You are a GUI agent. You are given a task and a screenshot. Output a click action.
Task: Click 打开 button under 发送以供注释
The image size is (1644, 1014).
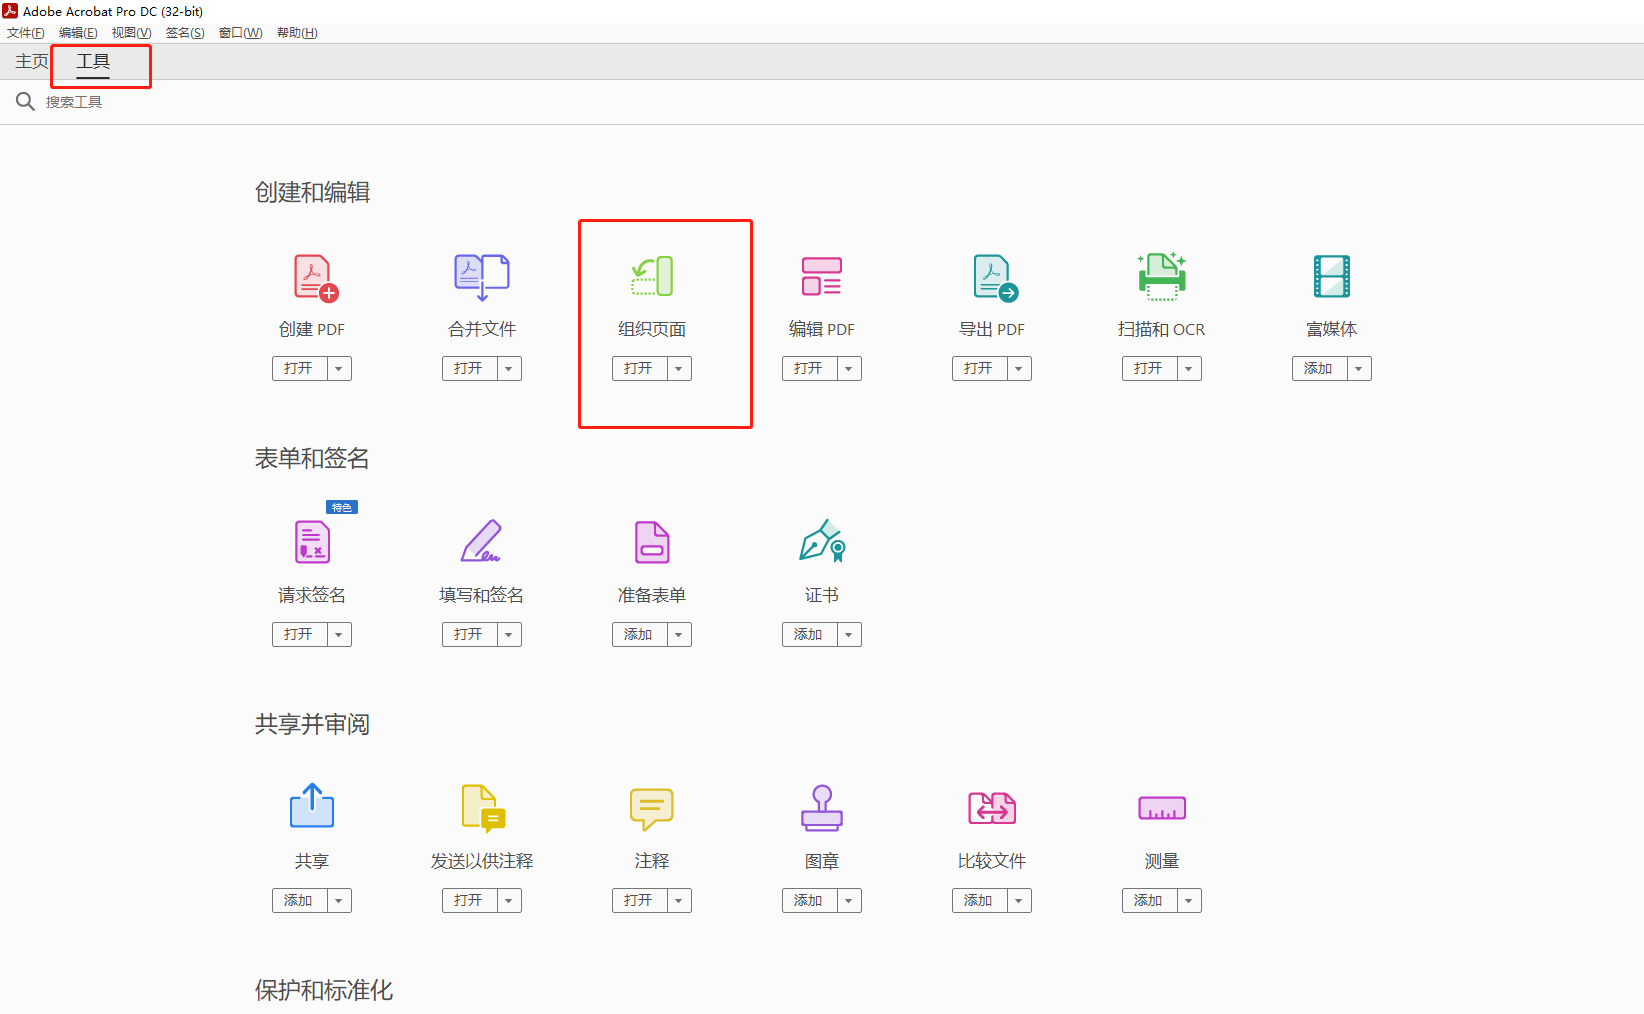pyautogui.click(x=469, y=901)
